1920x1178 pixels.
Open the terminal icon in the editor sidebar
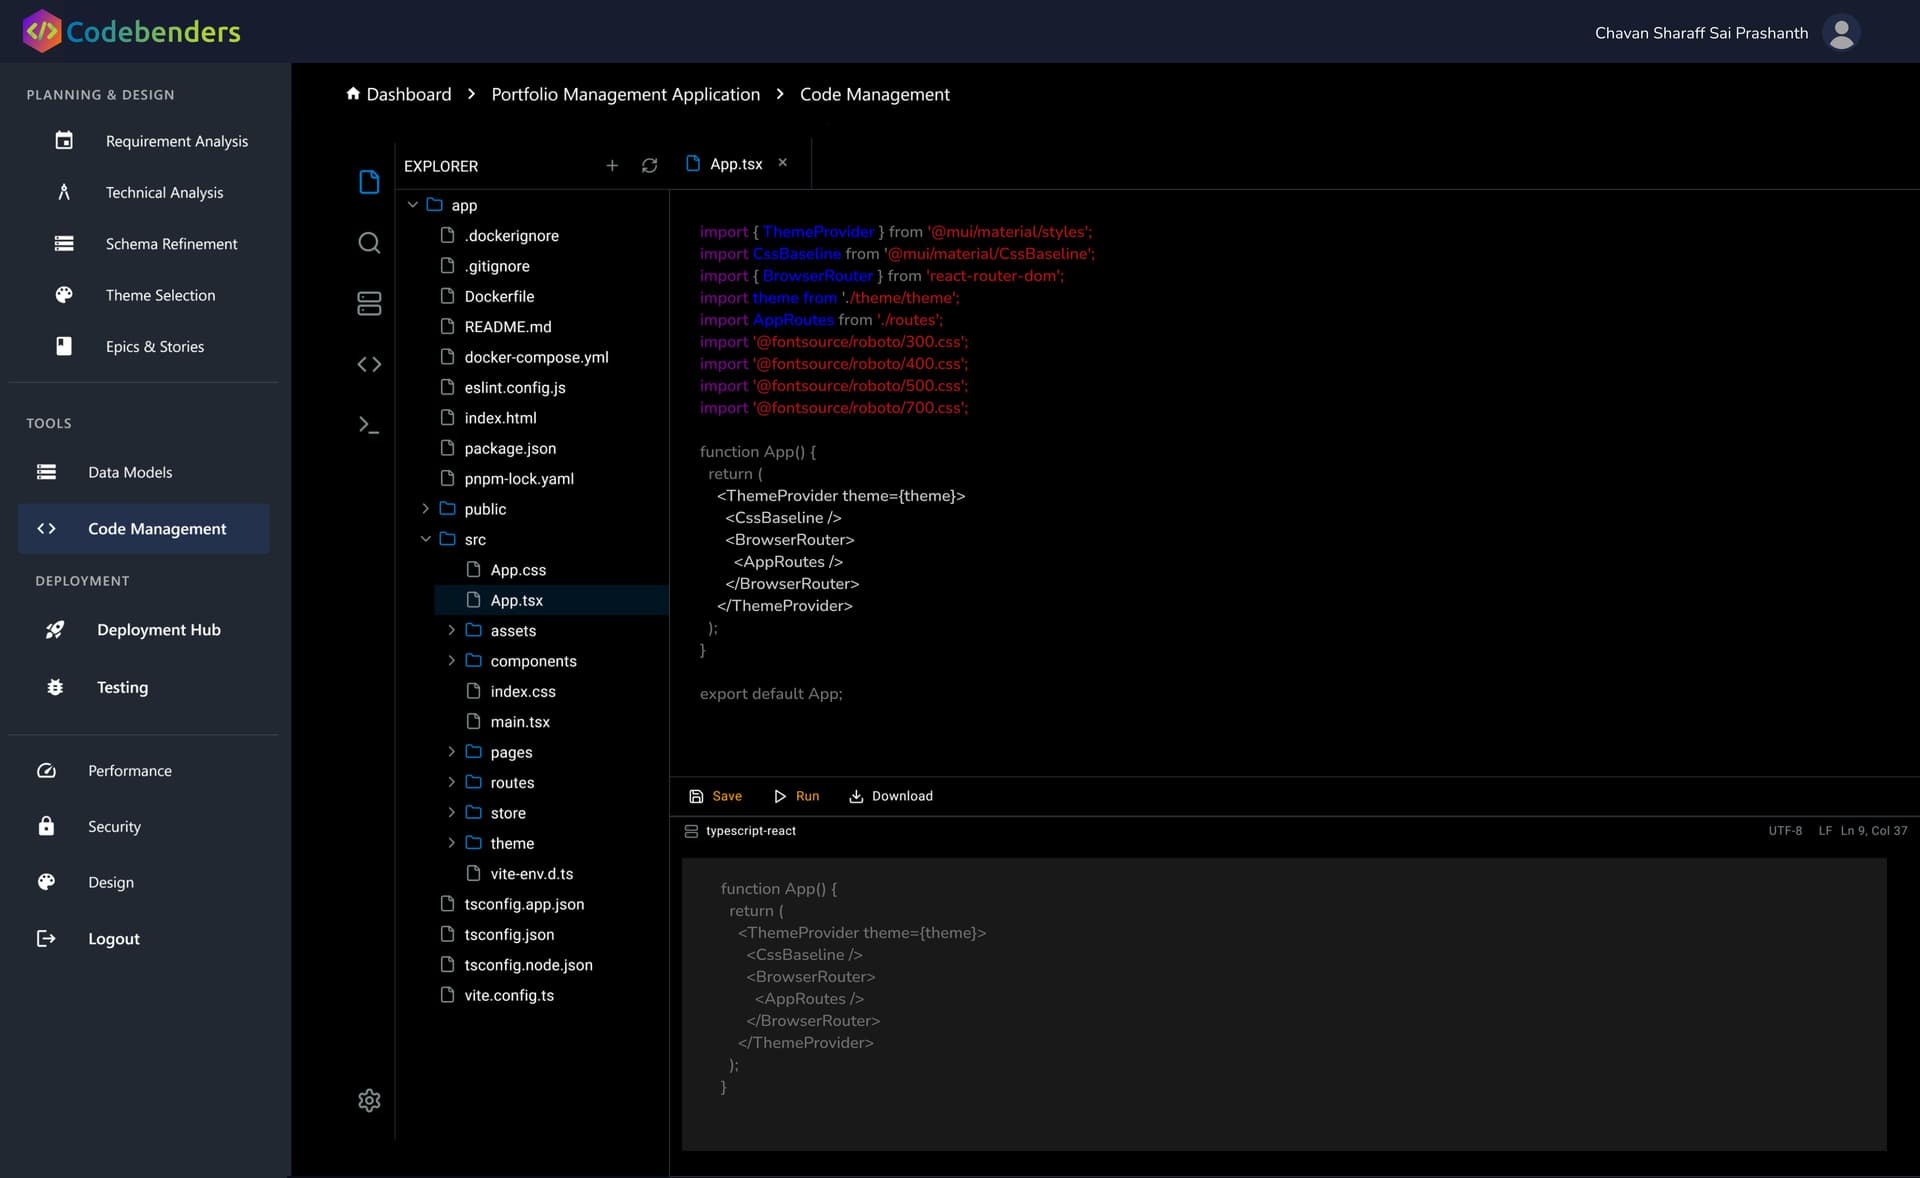point(369,425)
